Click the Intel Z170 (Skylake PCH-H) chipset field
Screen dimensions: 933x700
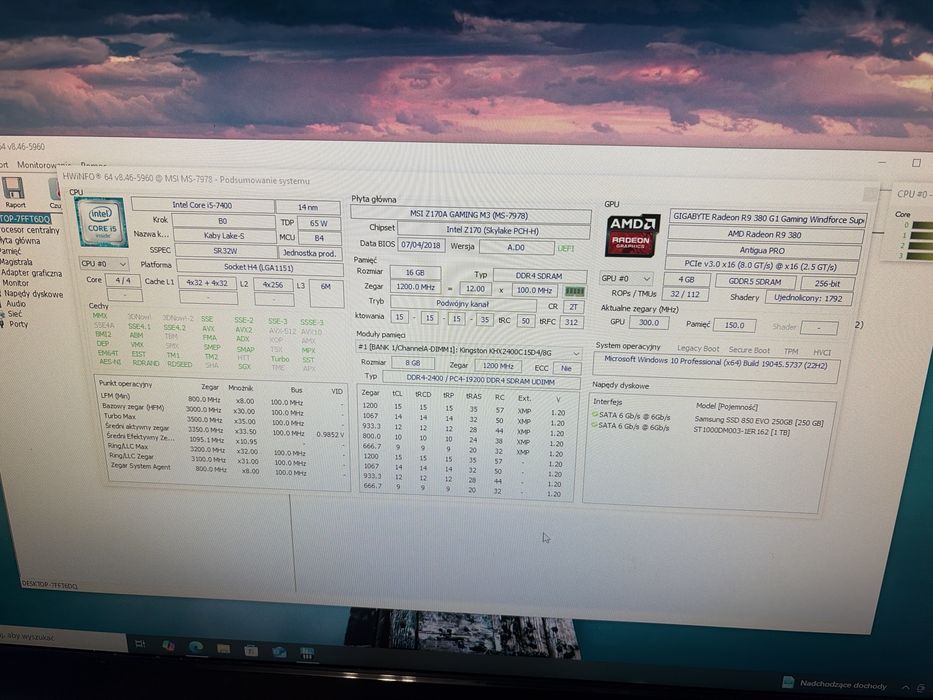[x=493, y=230]
